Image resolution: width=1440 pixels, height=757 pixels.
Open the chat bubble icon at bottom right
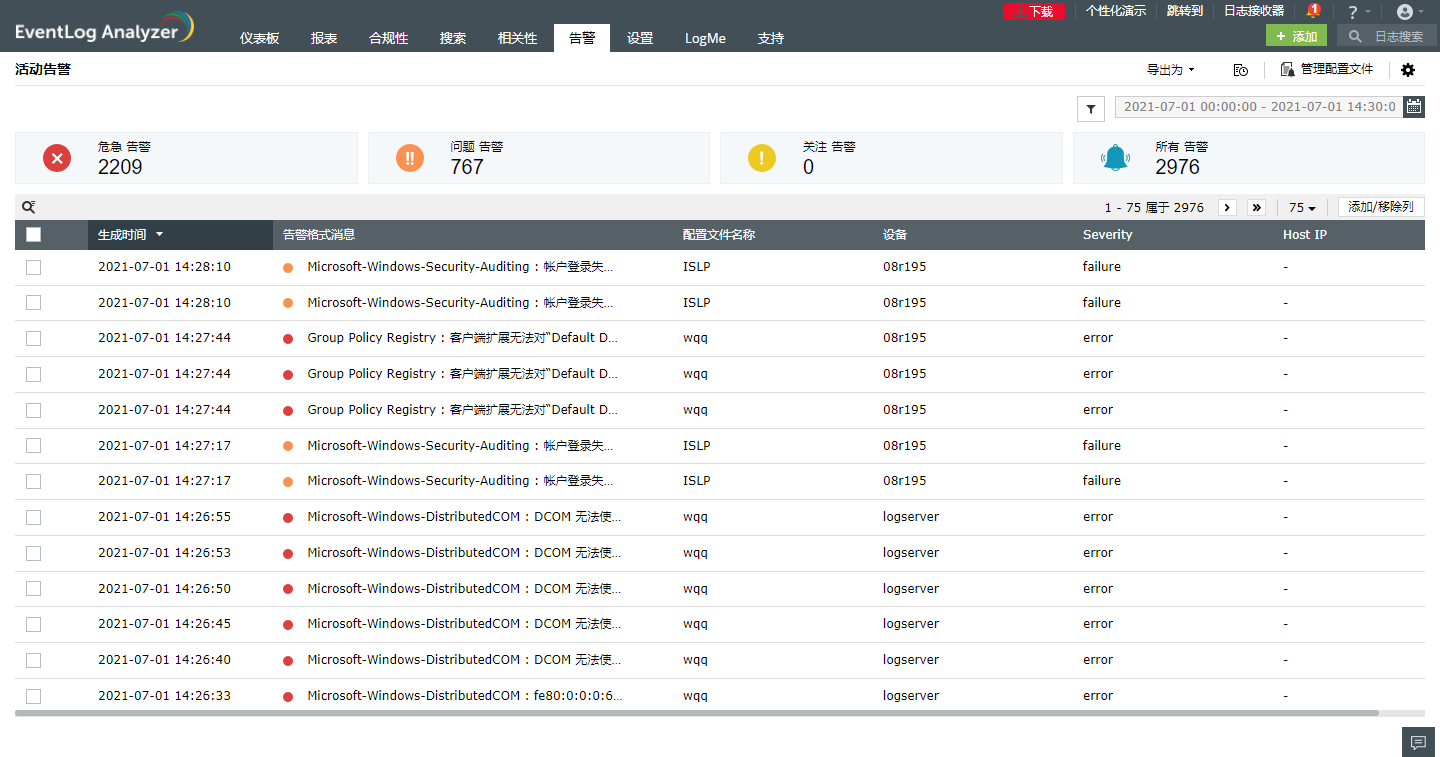(1417, 742)
